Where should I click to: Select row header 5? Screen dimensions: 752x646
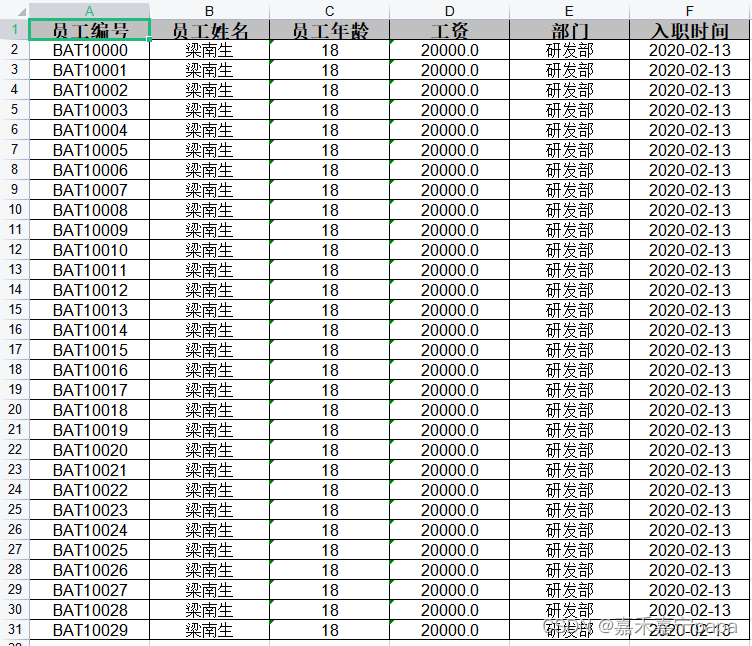tap(14, 110)
